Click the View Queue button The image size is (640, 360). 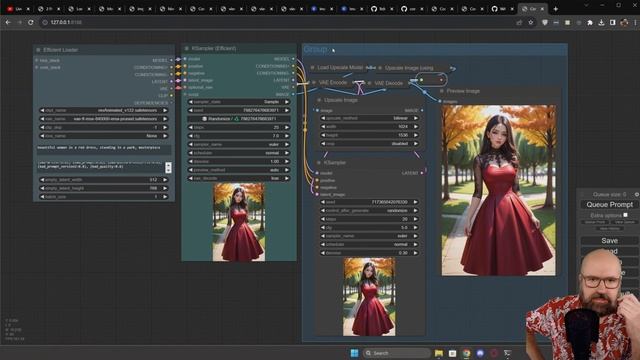pyautogui.click(x=624, y=222)
